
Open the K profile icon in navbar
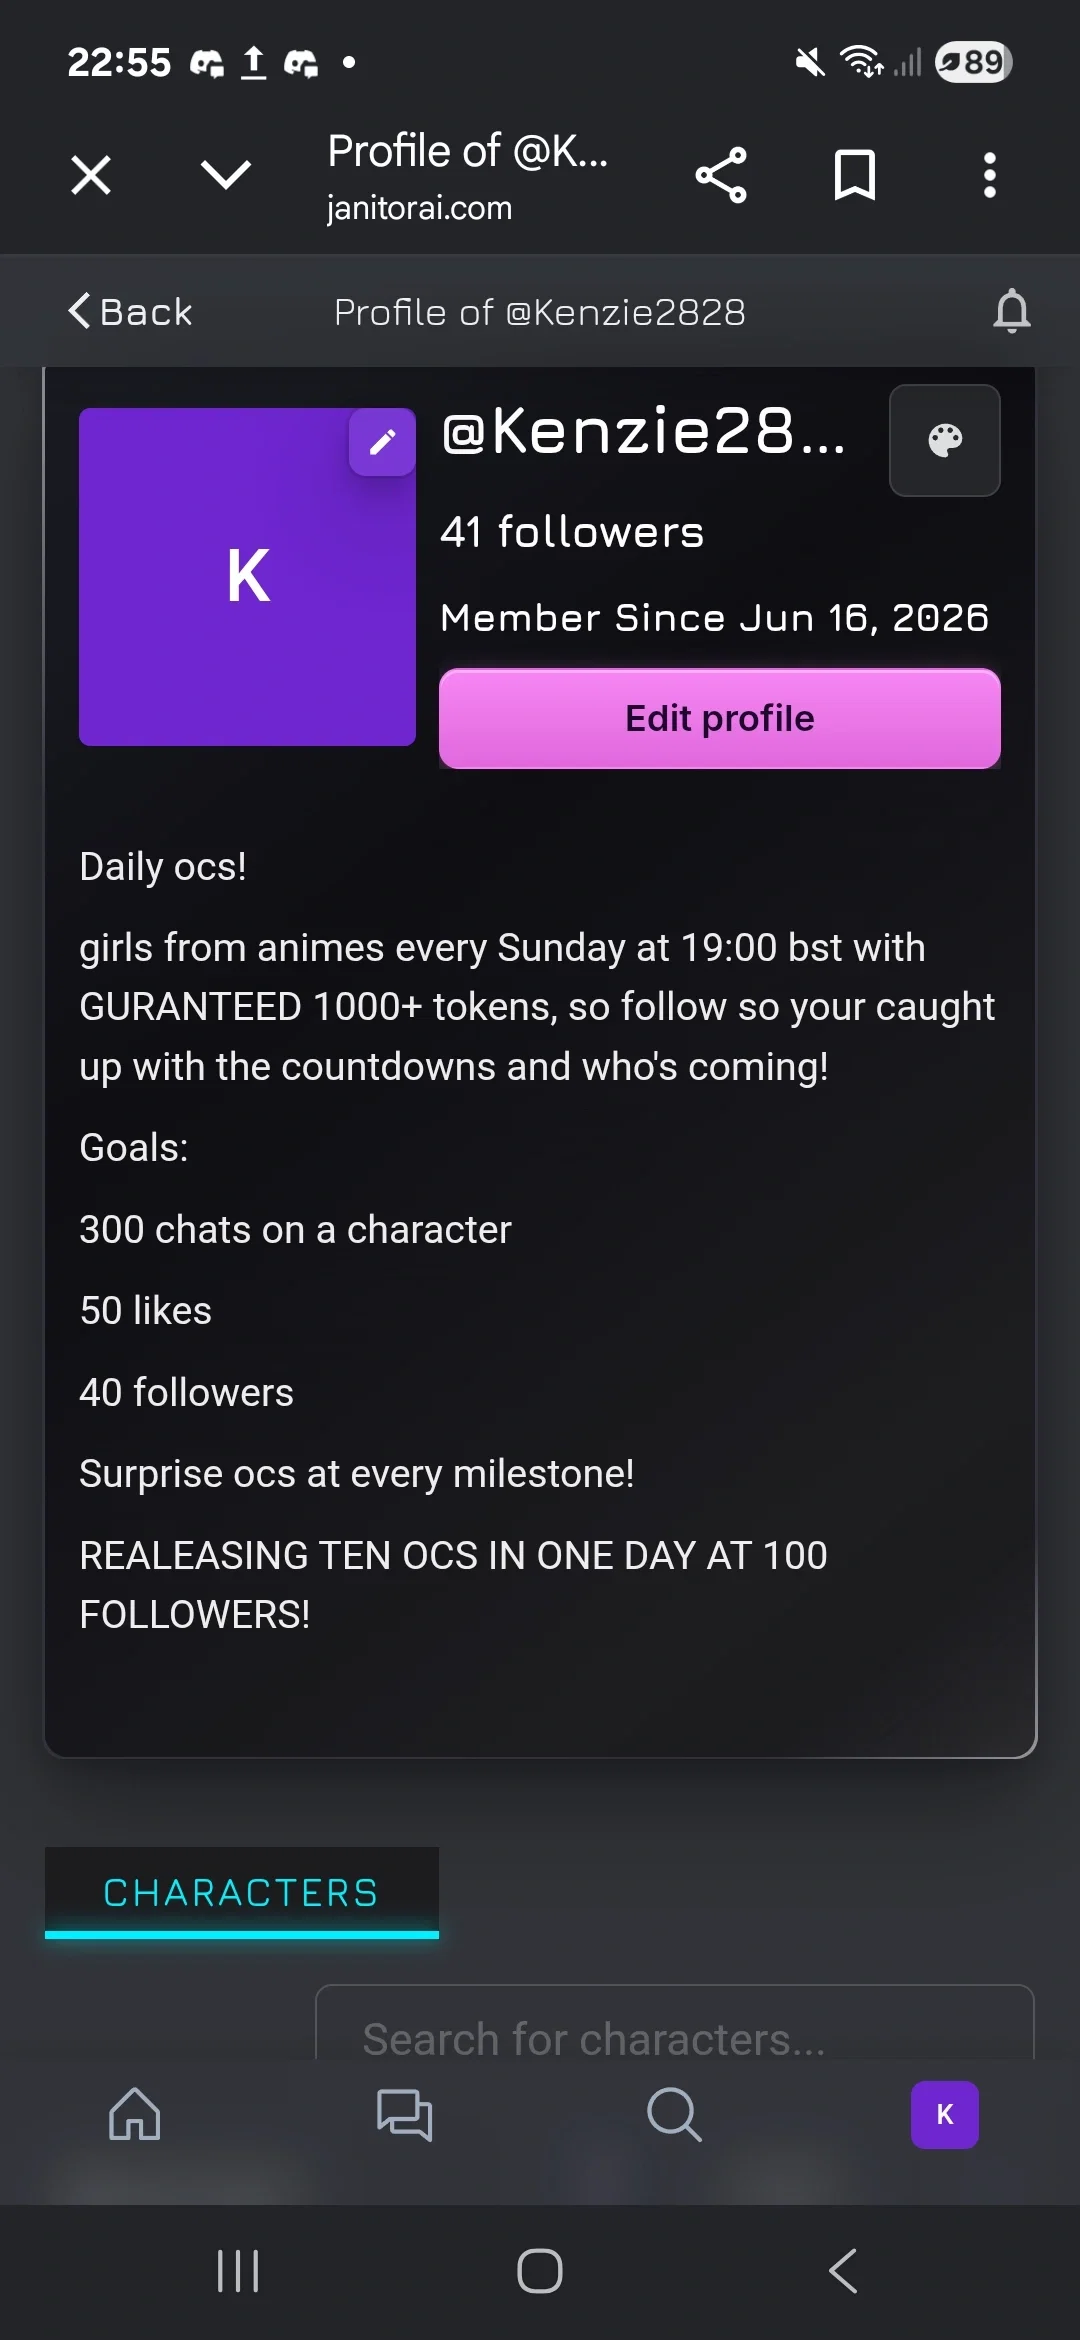[944, 2114]
